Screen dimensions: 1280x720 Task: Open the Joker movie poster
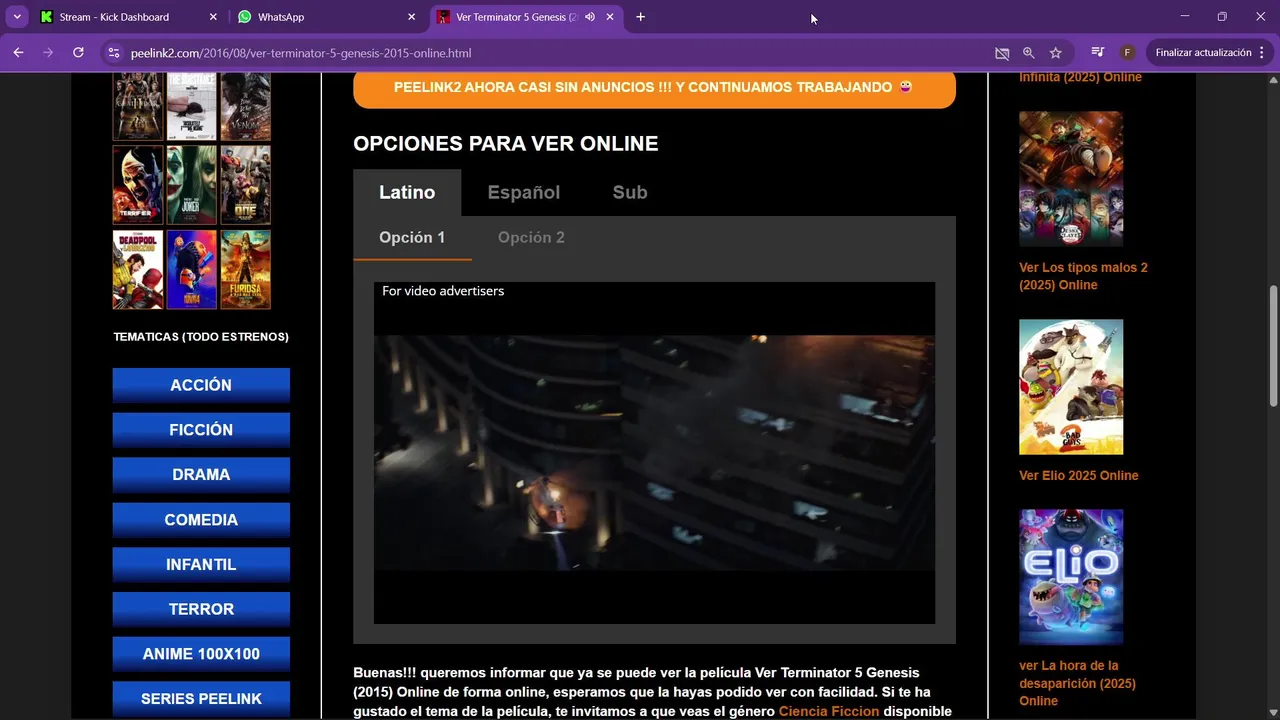coord(191,185)
